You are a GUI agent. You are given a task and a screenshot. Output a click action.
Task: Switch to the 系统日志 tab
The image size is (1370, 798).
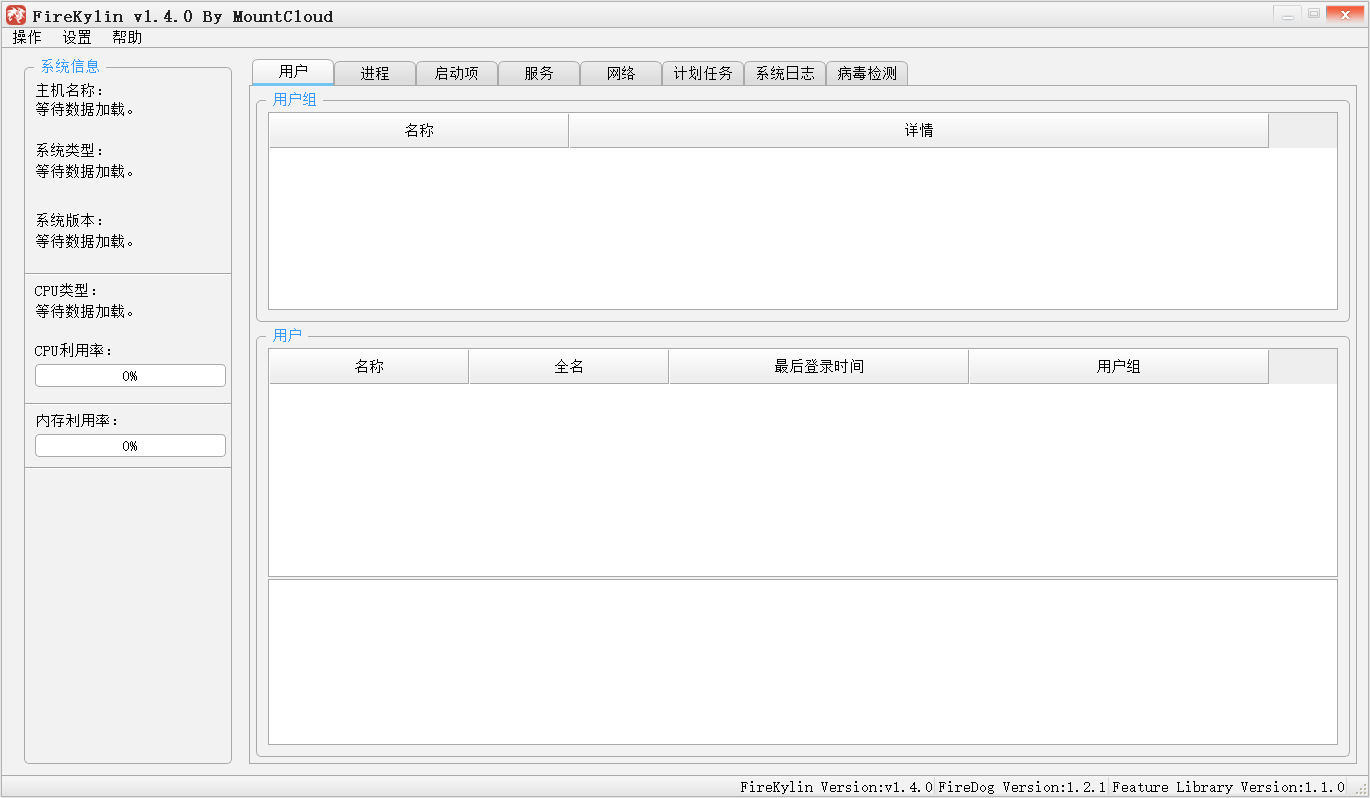[785, 74]
